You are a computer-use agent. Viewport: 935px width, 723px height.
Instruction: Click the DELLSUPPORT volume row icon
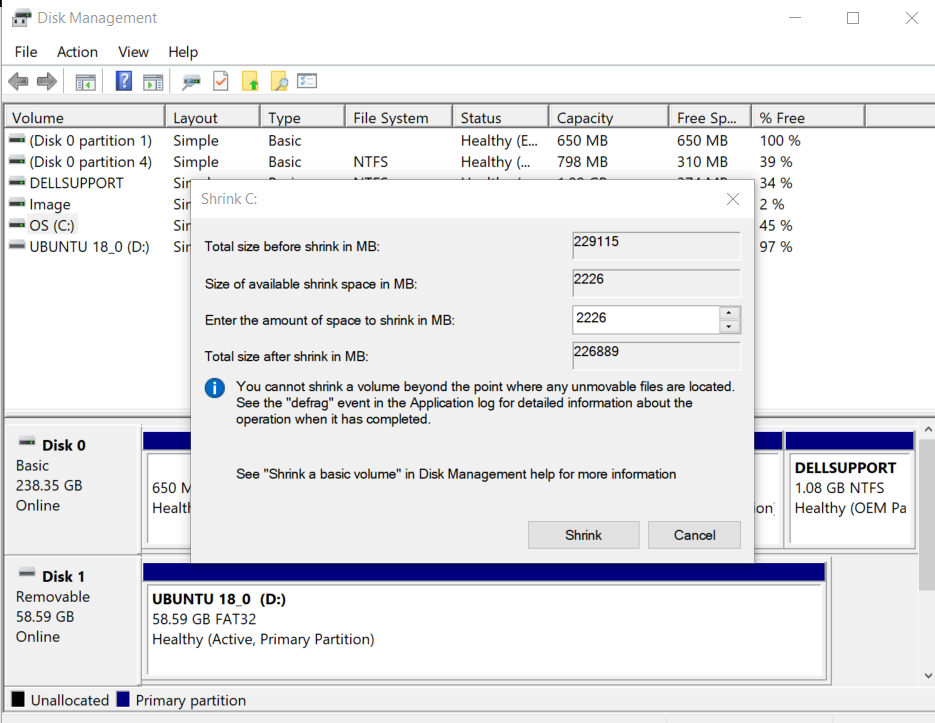click(17, 182)
